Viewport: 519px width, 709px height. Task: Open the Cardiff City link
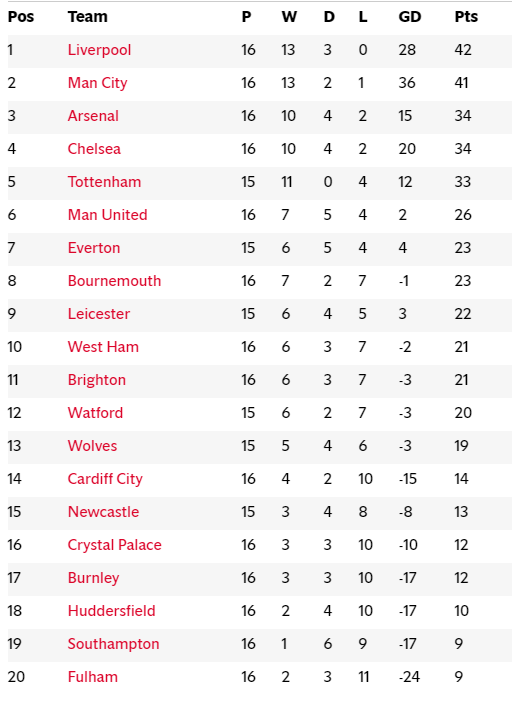105,479
